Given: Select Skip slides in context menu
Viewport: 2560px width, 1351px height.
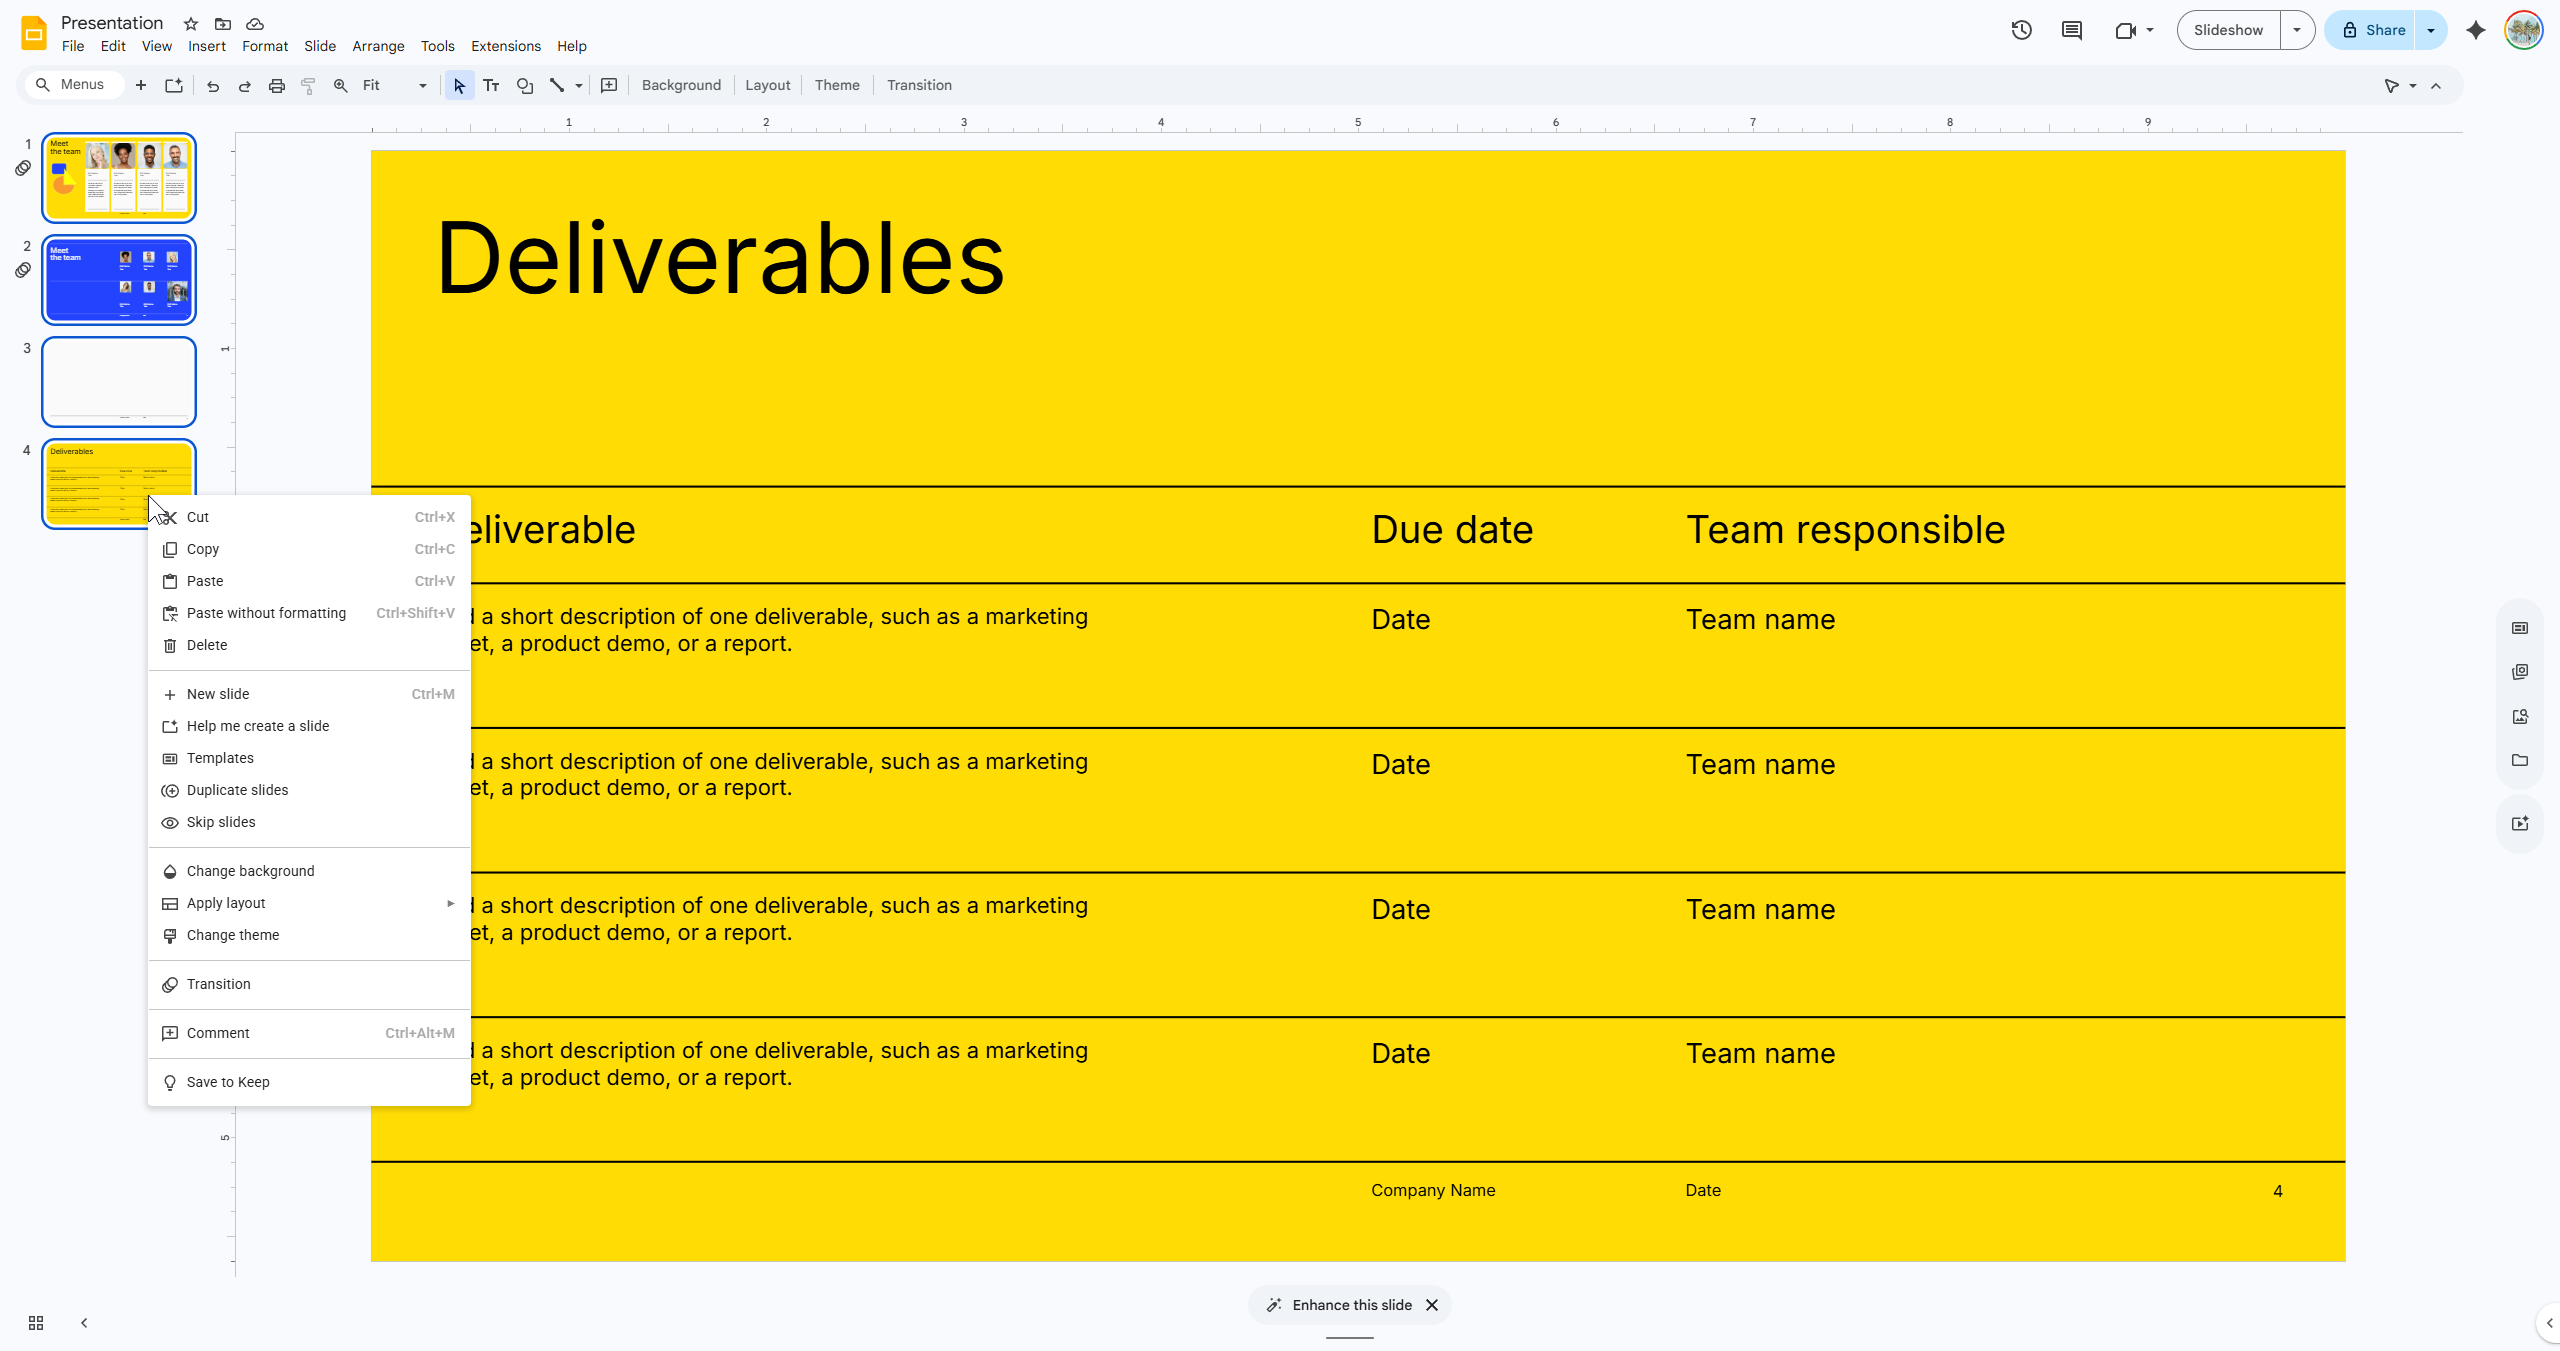Looking at the screenshot, I should coord(309,822).
